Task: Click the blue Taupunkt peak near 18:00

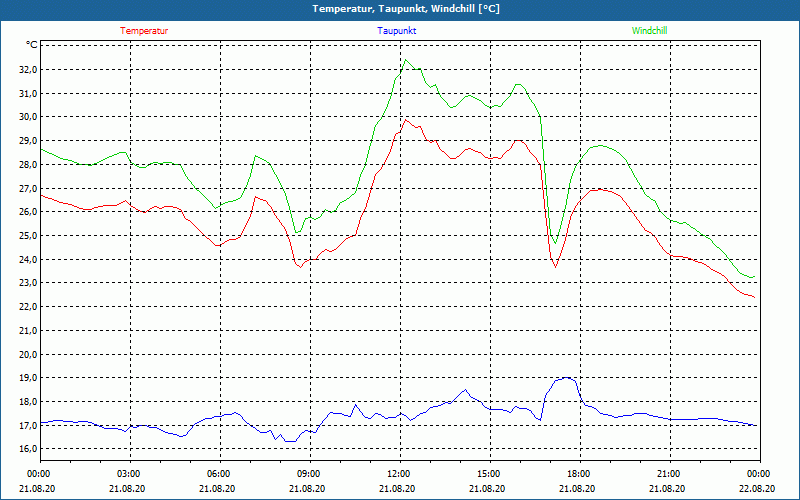Action: [565, 378]
